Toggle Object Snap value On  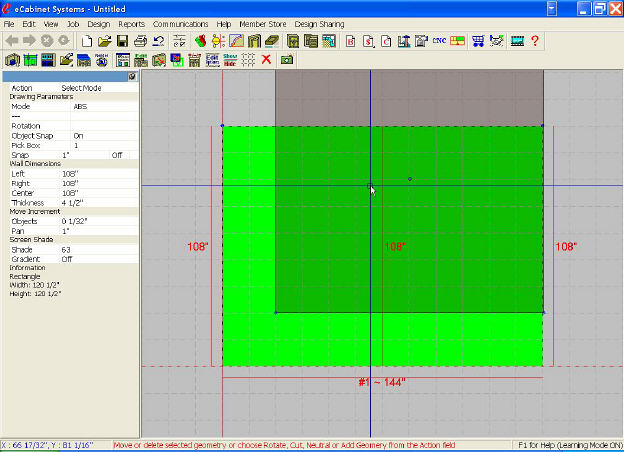(104, 136)
